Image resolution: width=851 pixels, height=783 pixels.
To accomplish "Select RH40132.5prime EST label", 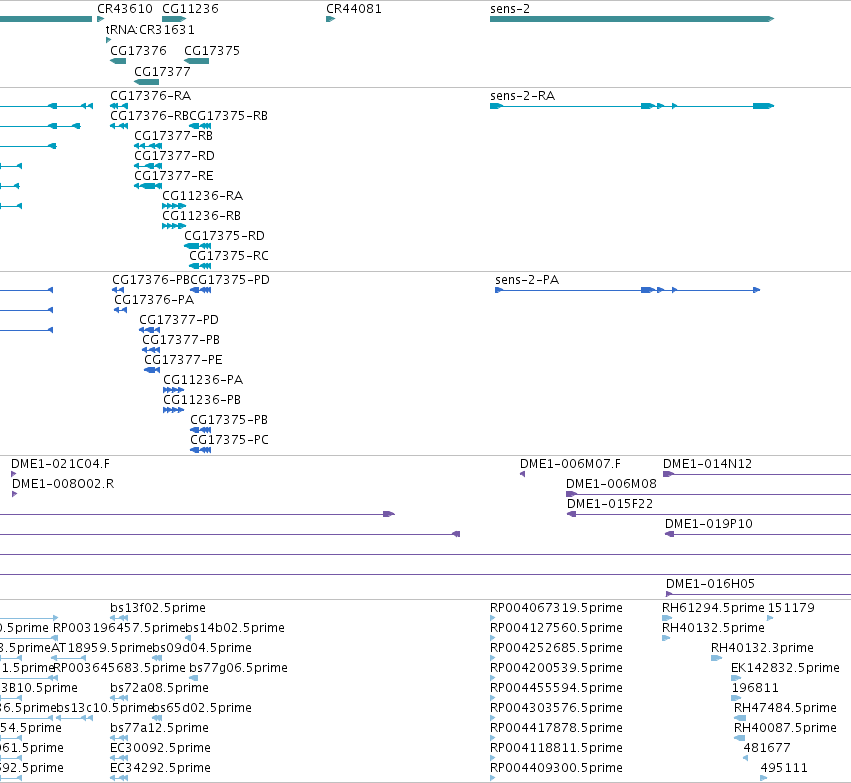I will pyautogui.click(x=713, y=628).
